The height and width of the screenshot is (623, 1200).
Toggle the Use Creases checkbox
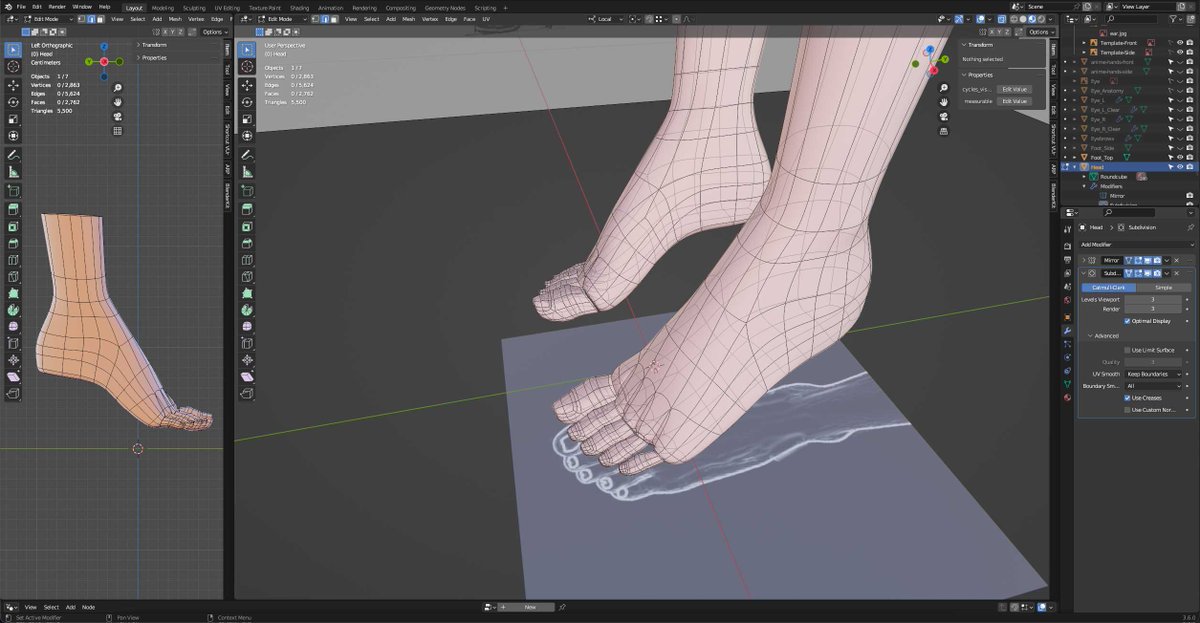click(x=1128, y=397)
